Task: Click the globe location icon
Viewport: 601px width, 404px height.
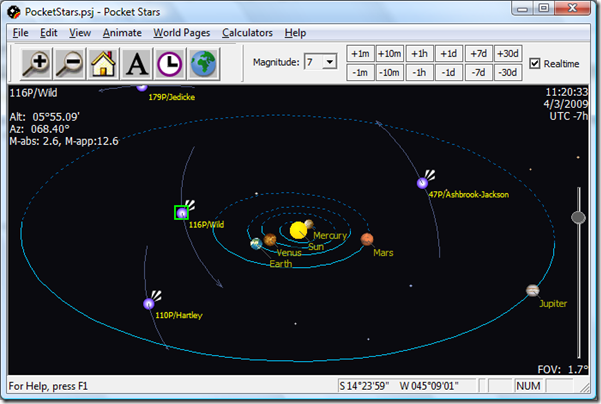Action: tap(203, 63)
